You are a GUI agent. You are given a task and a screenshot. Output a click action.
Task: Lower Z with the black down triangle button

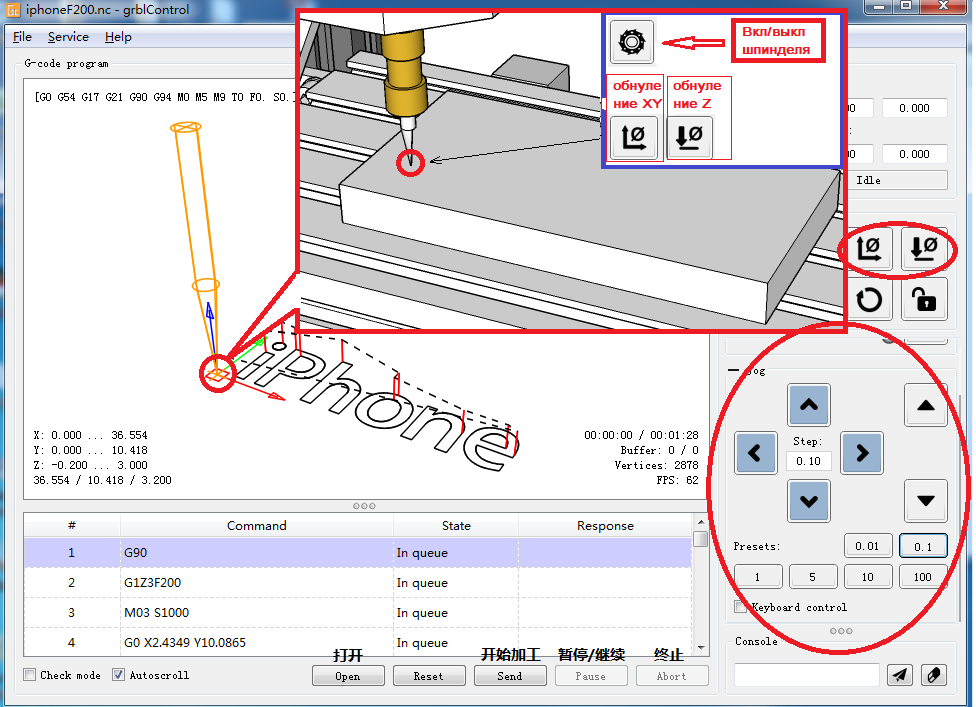[926, 501]
